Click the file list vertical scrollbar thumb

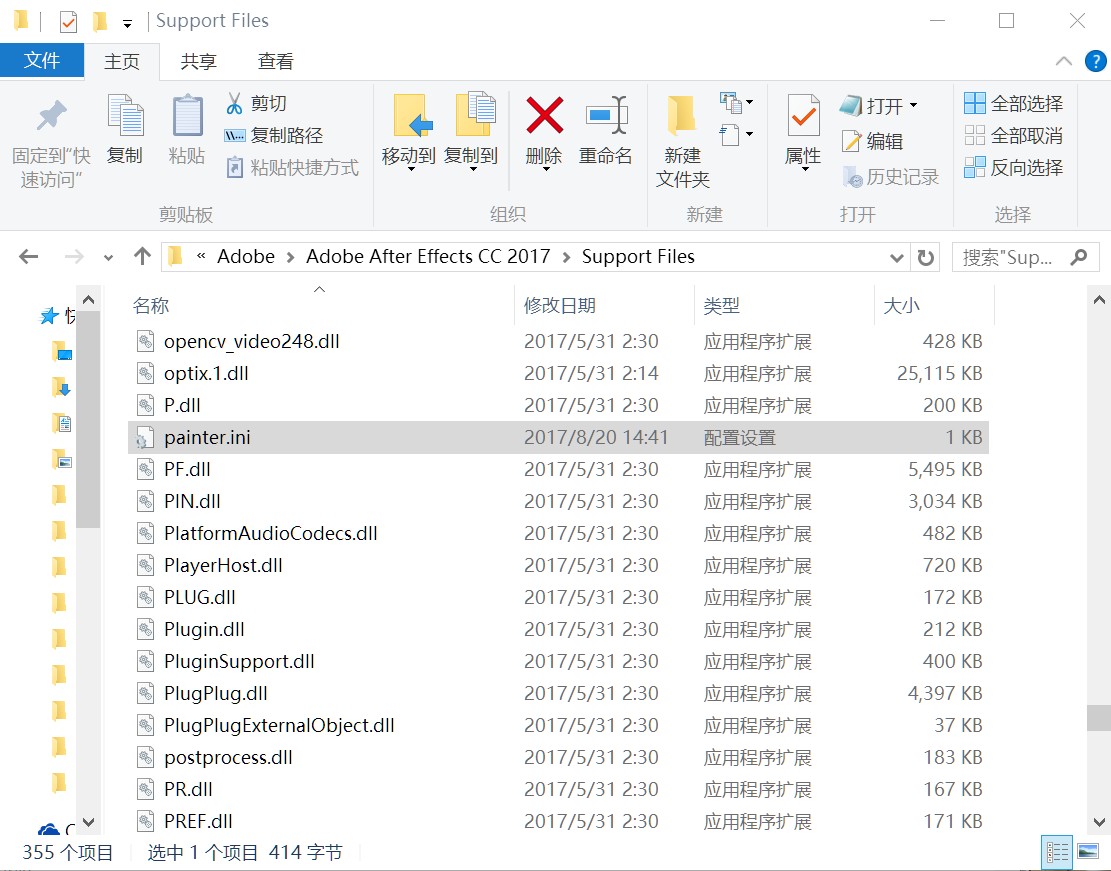pyautogui.click(x=1099, y=718)
